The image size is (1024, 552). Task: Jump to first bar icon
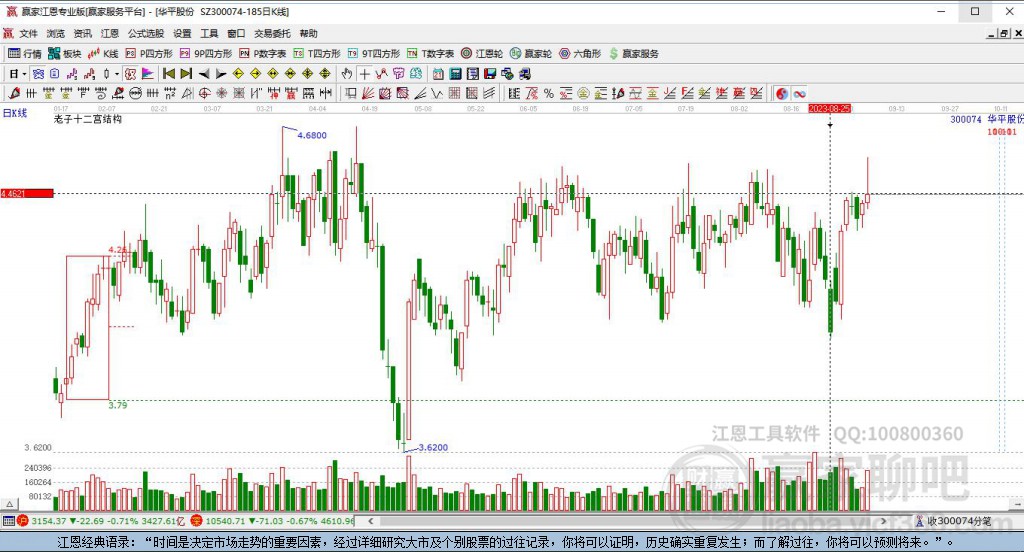[x=168, y=74]
